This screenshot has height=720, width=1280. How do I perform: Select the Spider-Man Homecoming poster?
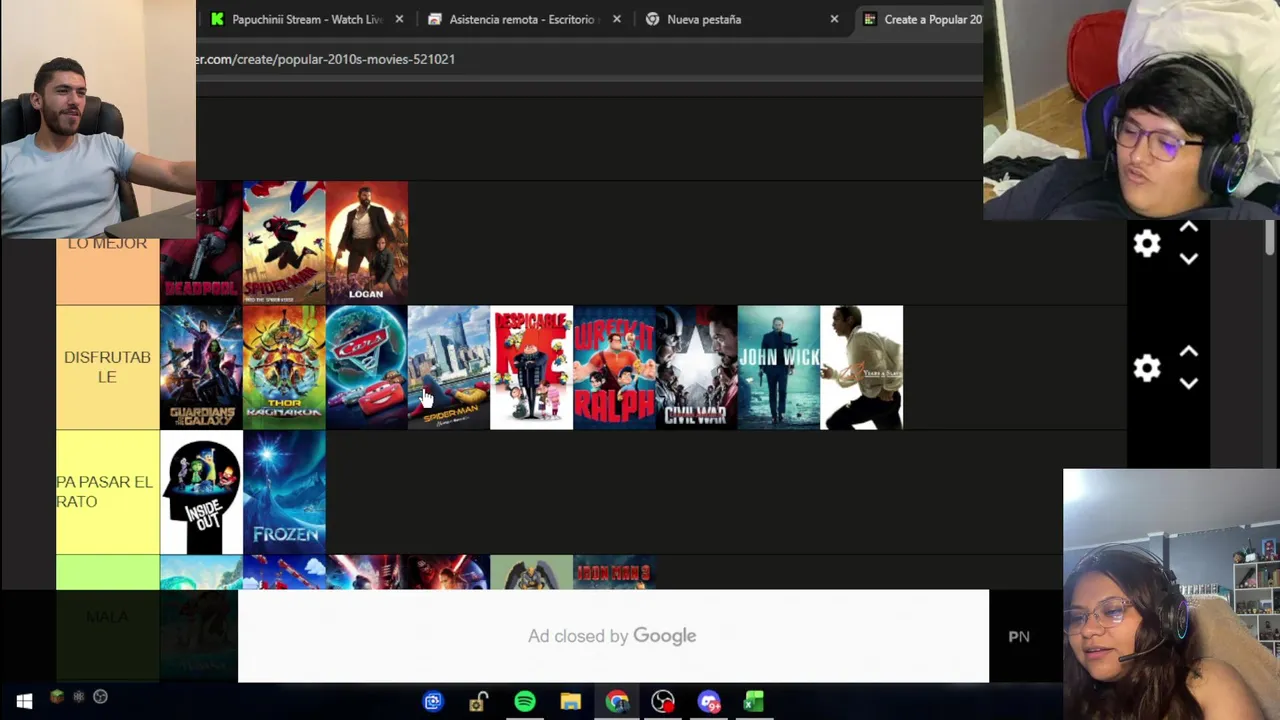point(449,367)
